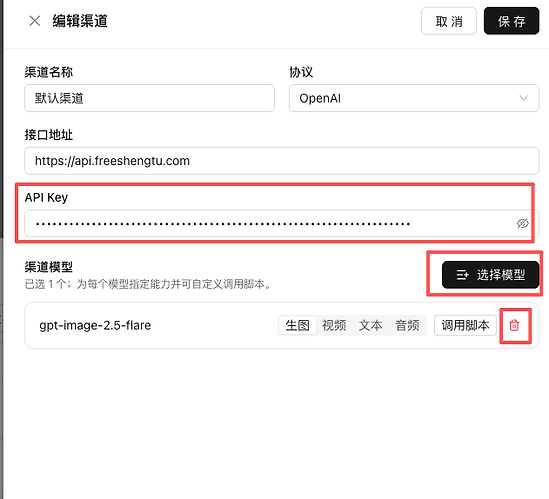Save the channel with 保存
This screenshot has height=499, width=549.
point(511,21)
